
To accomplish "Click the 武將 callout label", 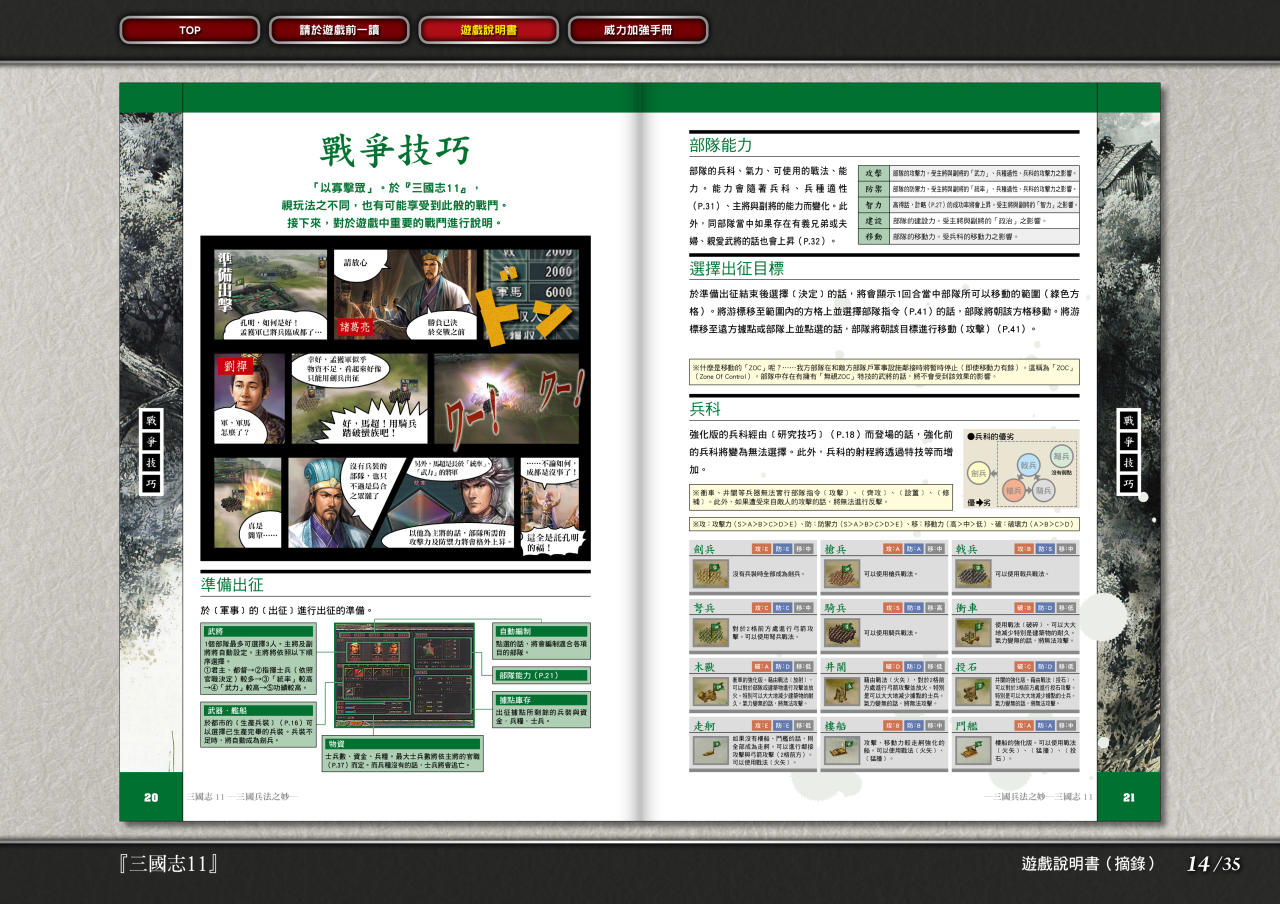I will coord(259,631).
